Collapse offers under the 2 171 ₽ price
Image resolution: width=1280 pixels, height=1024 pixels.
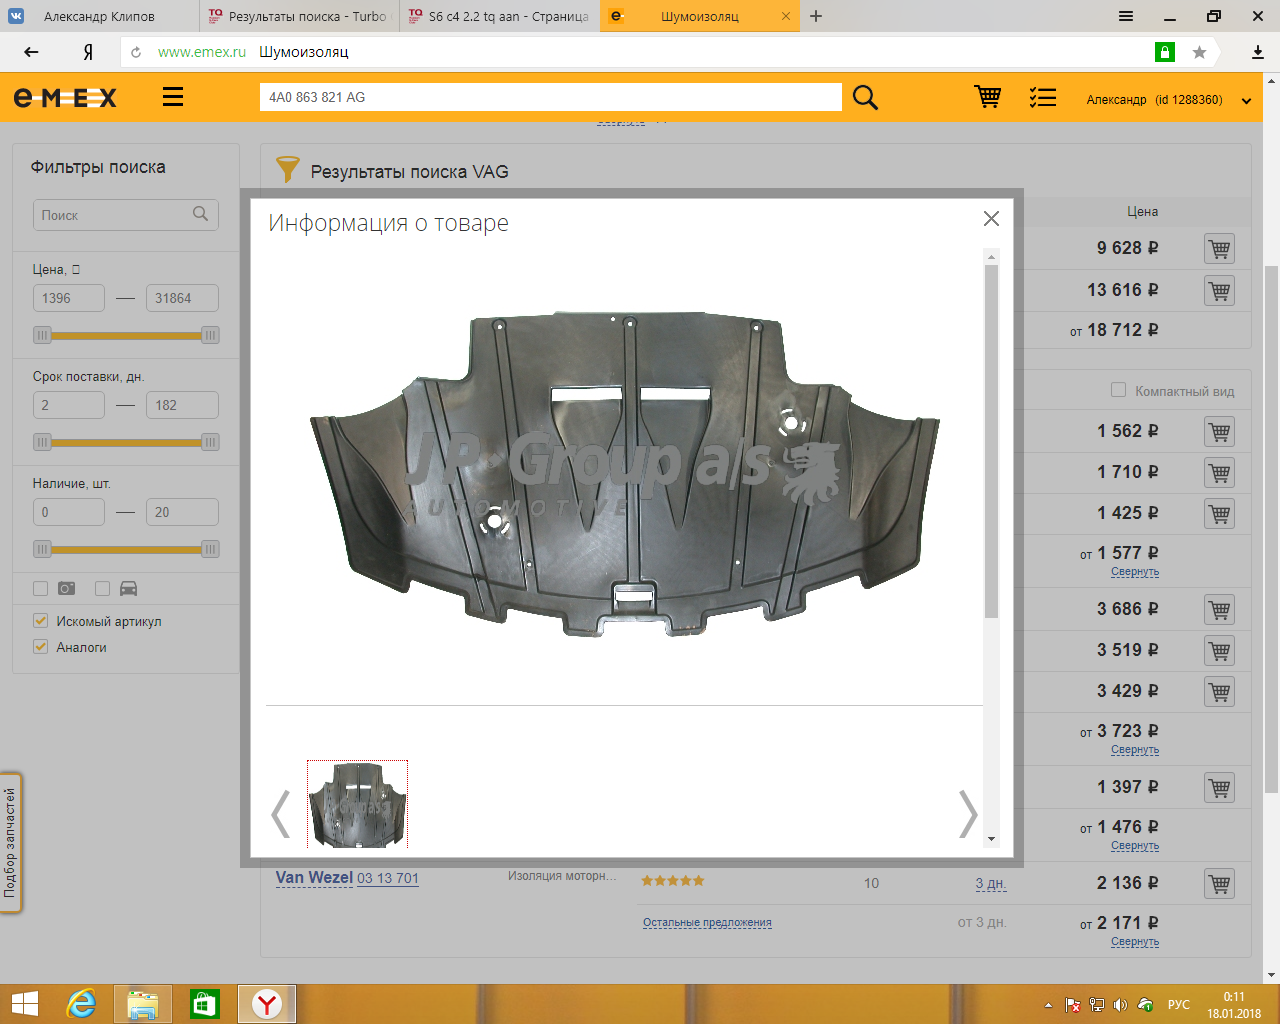(1134, 942)
